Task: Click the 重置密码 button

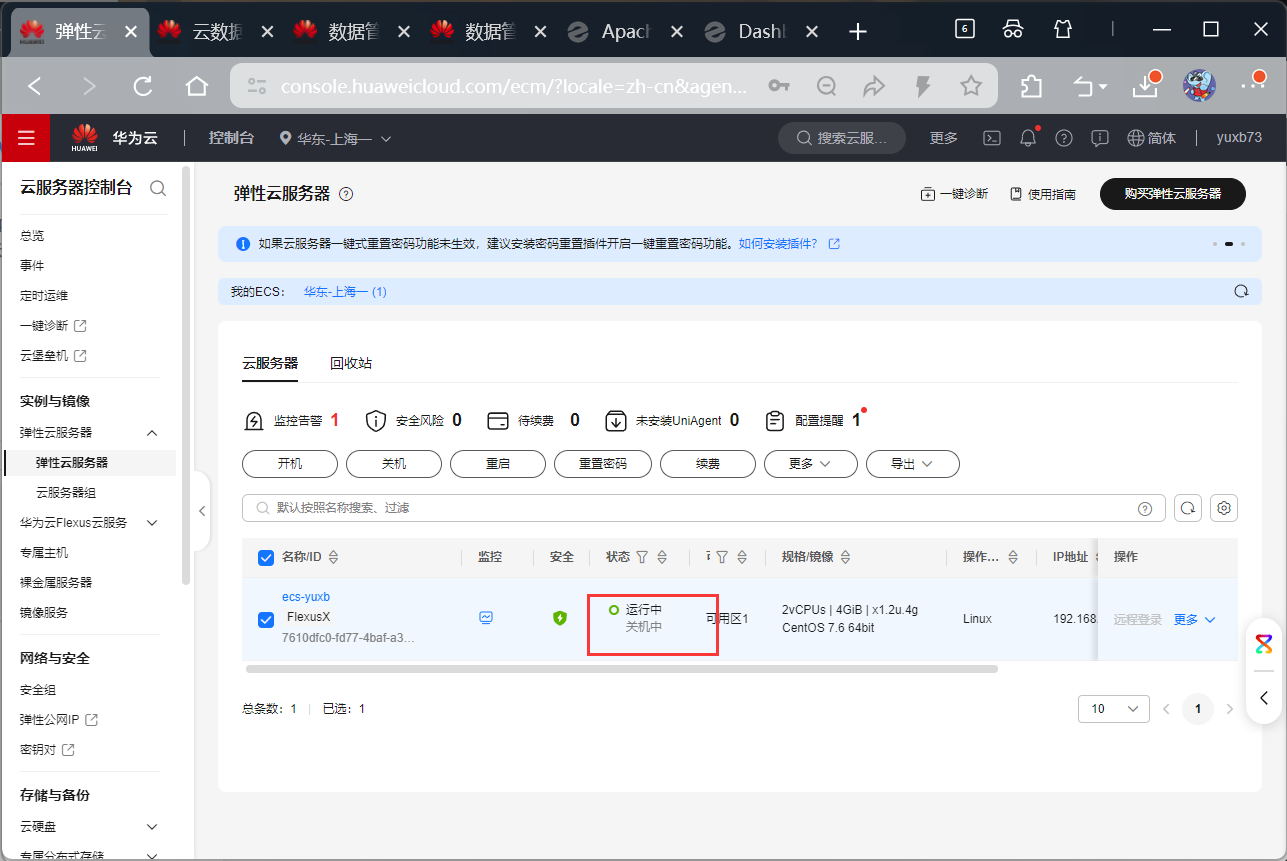Action: point(603,464)
